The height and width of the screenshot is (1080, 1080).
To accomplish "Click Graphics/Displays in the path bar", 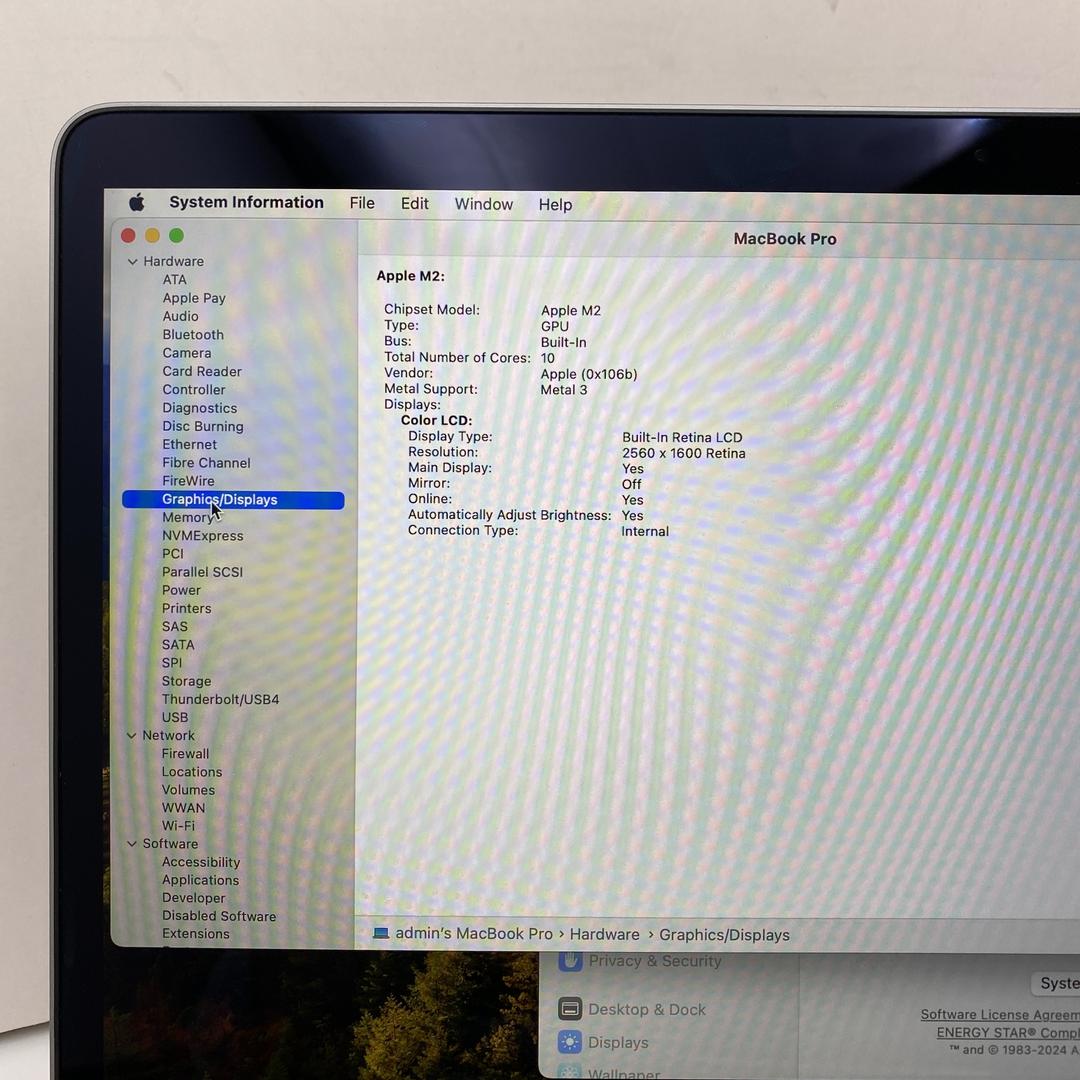I will [x=725, y=935].
